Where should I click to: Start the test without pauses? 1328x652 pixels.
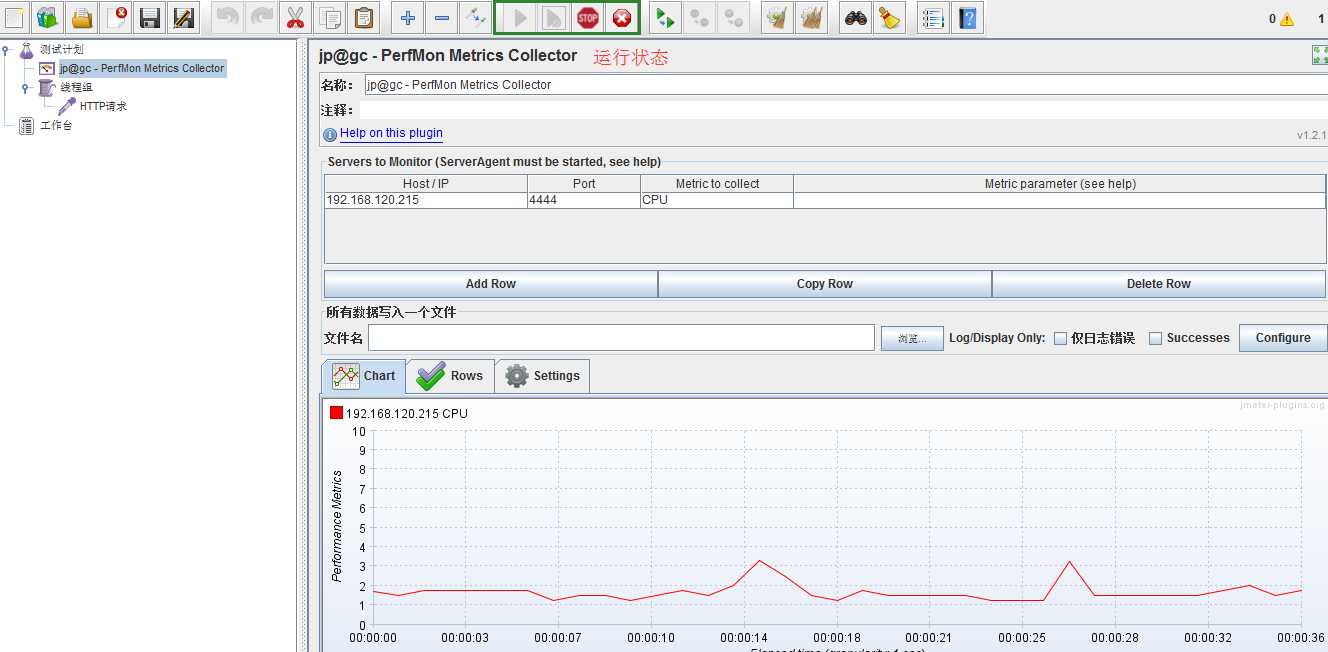click(x=554, y=17)
